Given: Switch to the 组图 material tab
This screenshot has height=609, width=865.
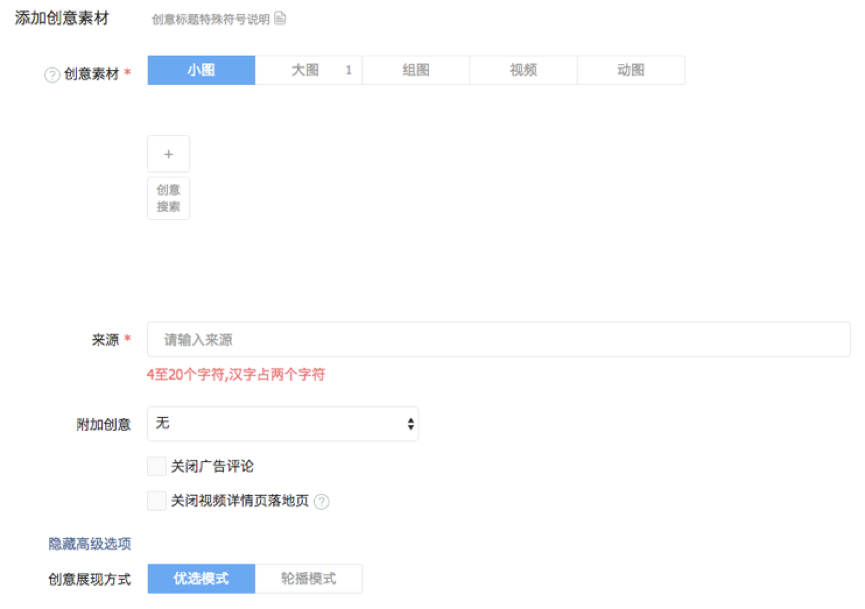Looking at the screenshot, I should pyautogui.click(x=416, y=70).
